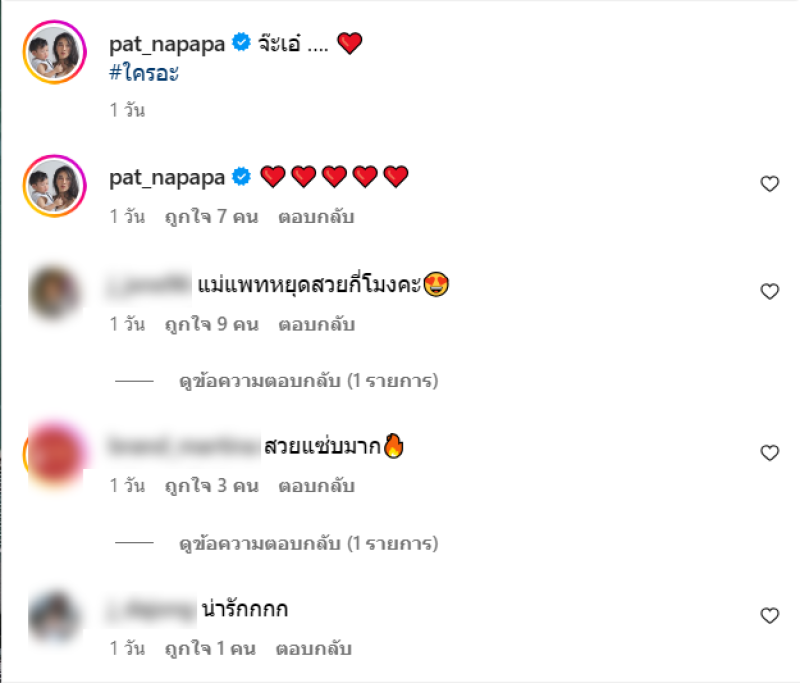The image size is (800, 683).
Task: Reply to pat_napapa's hearts comment
Action: click(x=316, y=217)
